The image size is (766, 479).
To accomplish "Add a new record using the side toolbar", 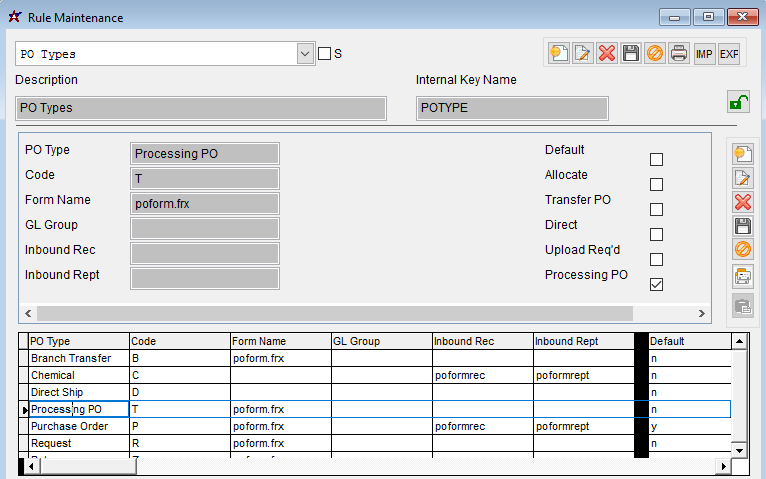I will 742,154.
